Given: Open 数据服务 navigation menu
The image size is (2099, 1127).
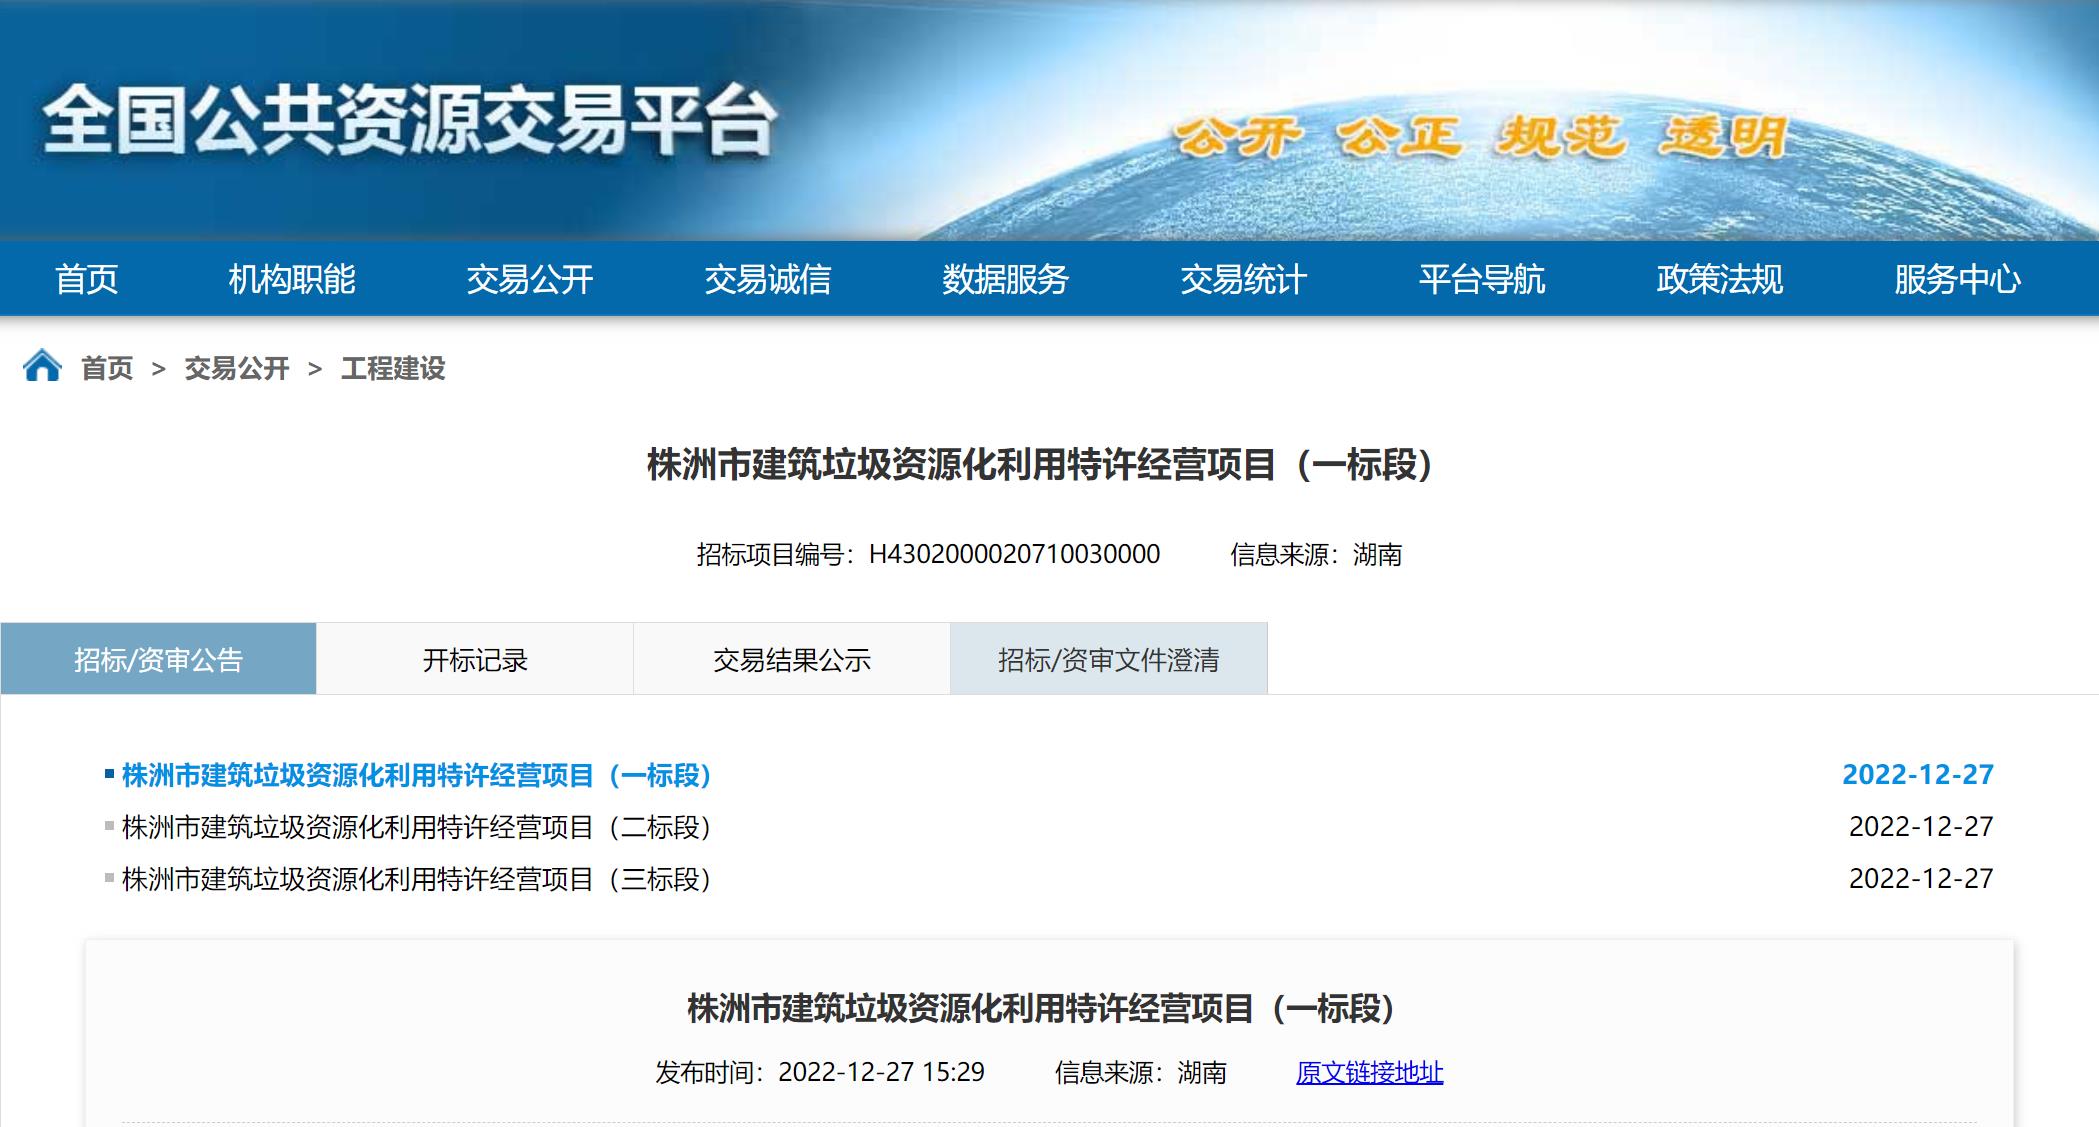Looking at the screenshot, I should pyautogui.click(x=1006, y=279).
